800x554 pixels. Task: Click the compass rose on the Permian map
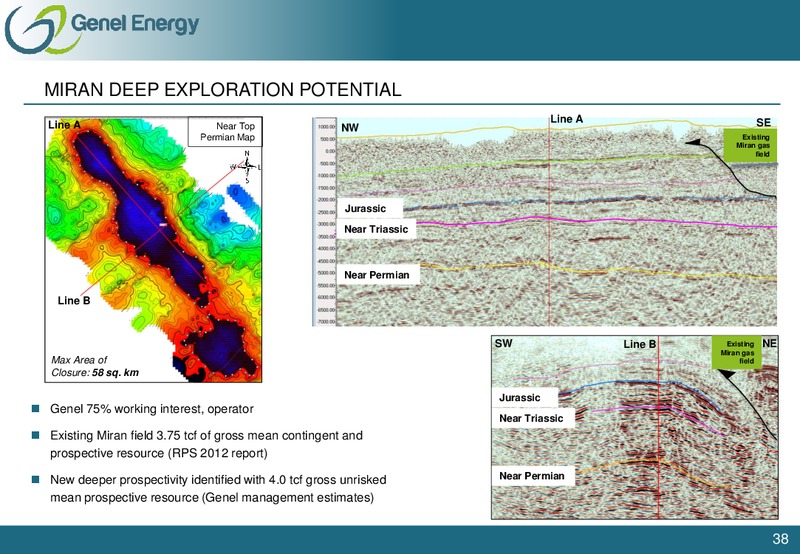[x=246, y=166]
